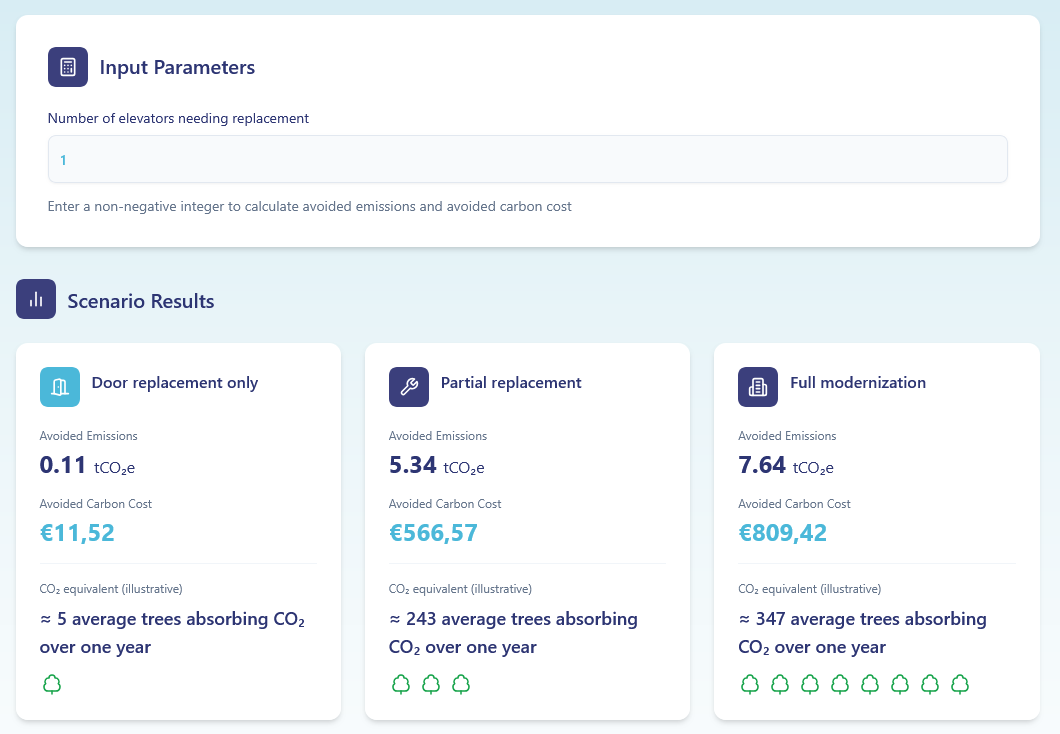
Task: Click the third tree icon in Partial replacement card
Action: (461, 685)
